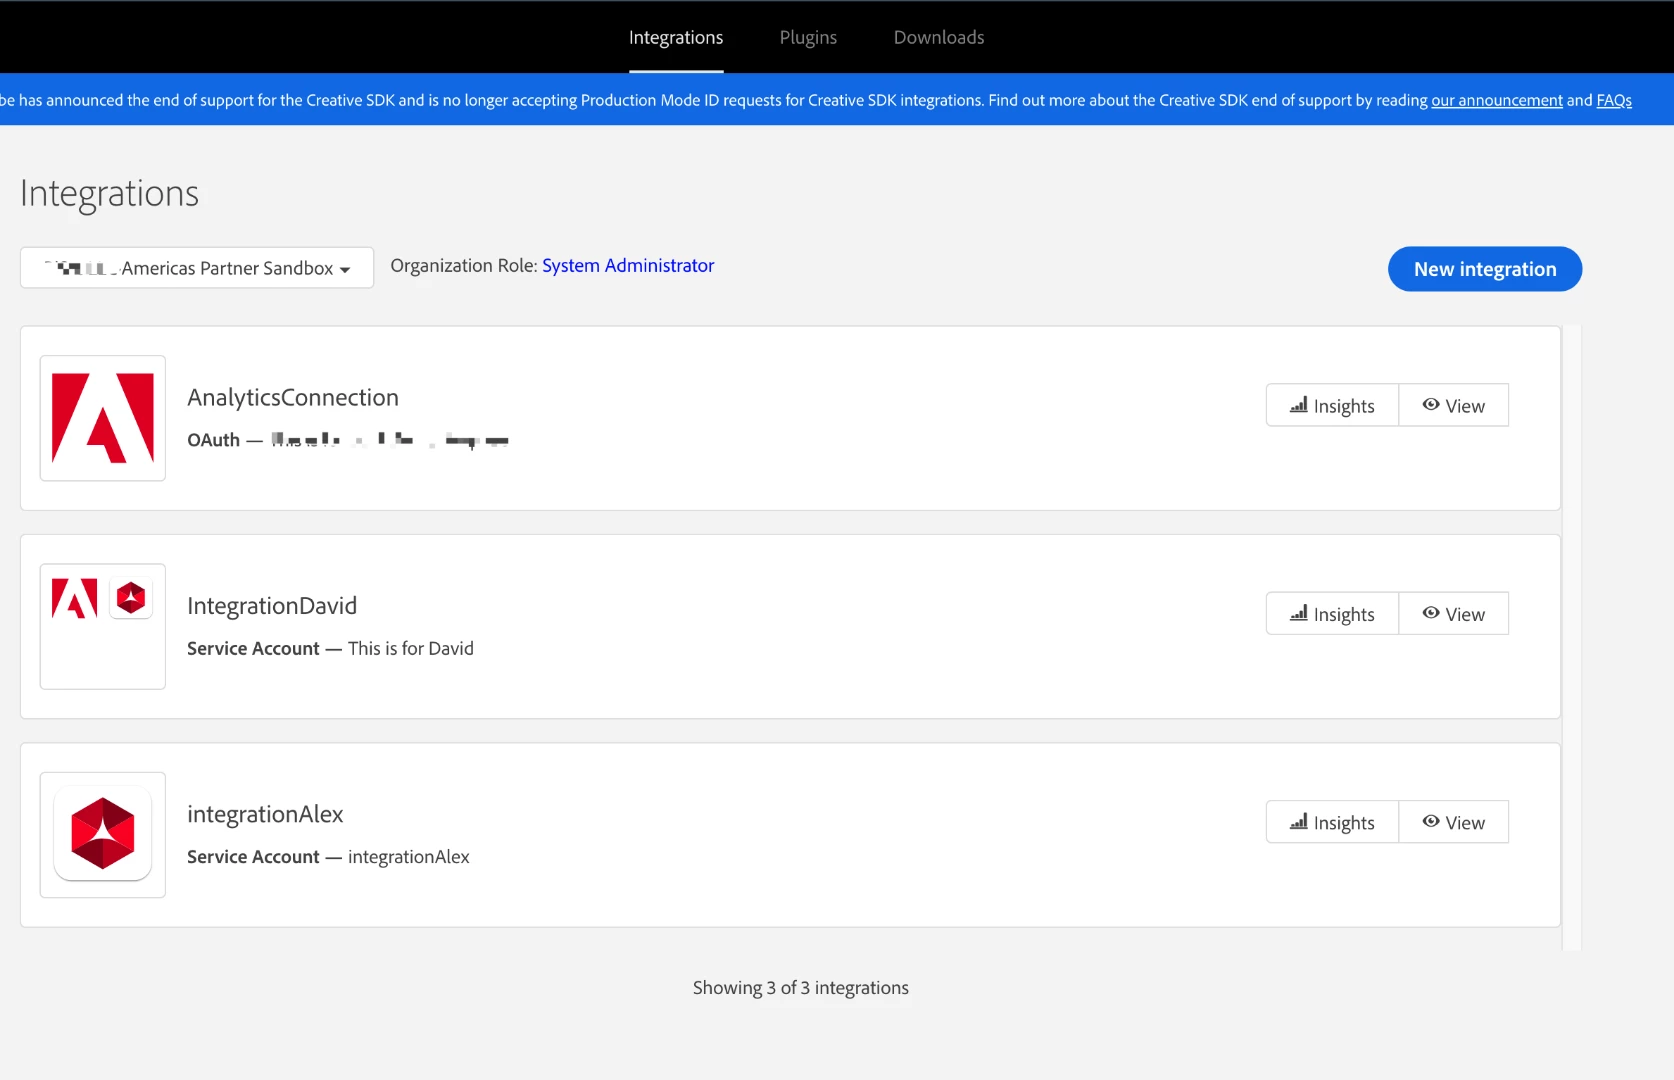View the AnalyticsConnection integration
1674x1080 pixels.
[1453, 406]
